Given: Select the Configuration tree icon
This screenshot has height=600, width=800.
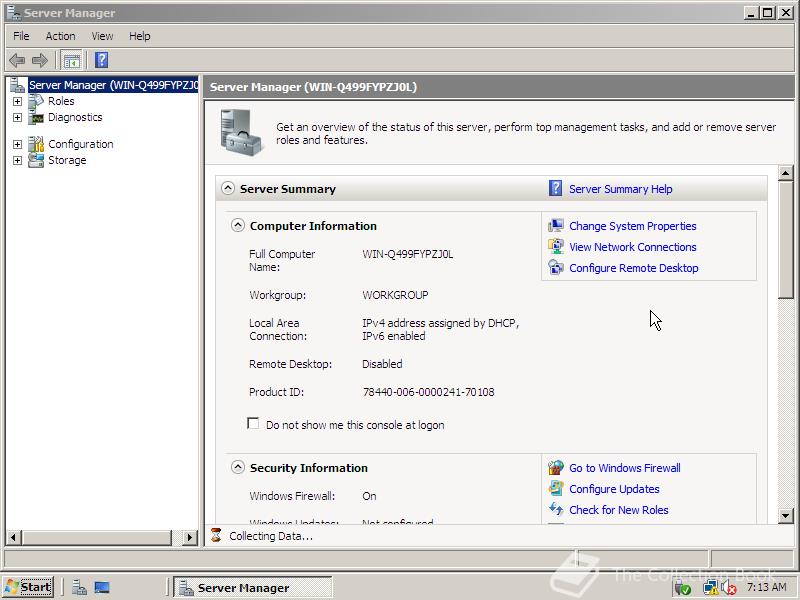Looking at the screenshot, I should tap(36, 144).
